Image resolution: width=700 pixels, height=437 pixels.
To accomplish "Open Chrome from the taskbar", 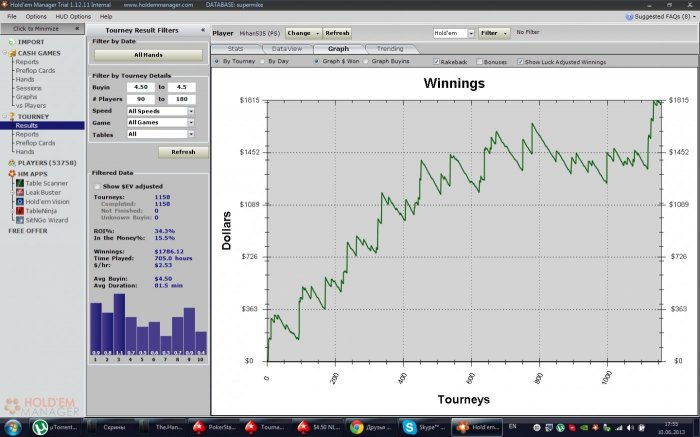I will (371, 427).
